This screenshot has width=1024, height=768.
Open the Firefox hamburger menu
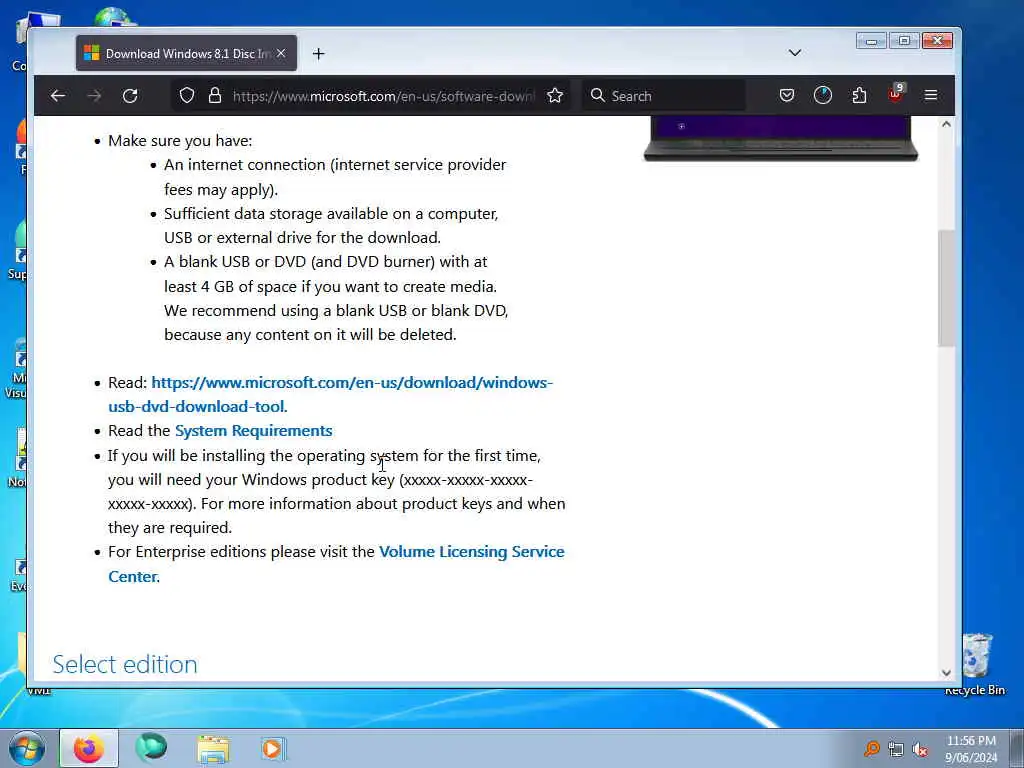click(931, 96)
